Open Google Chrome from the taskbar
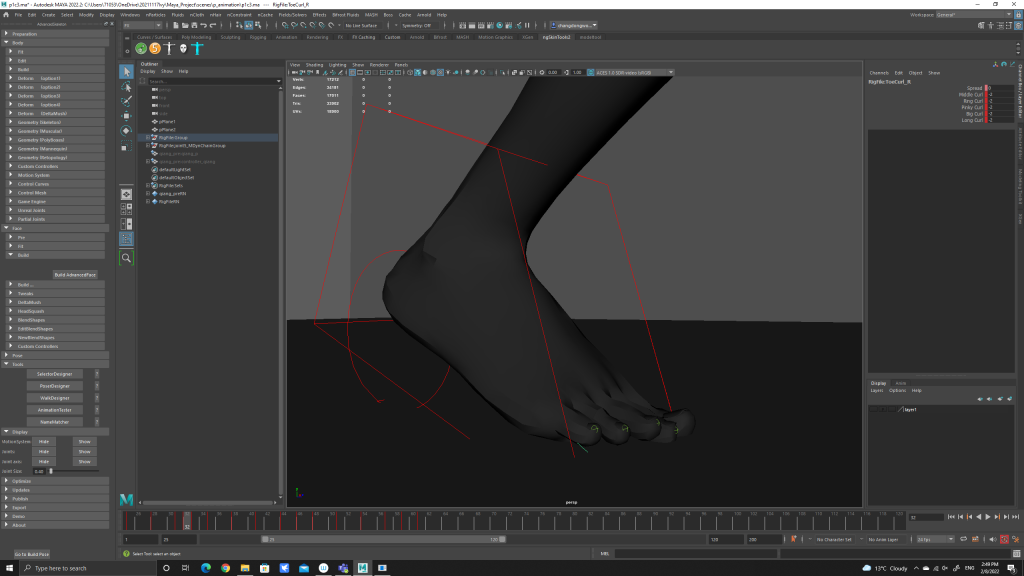 (225, 568)
